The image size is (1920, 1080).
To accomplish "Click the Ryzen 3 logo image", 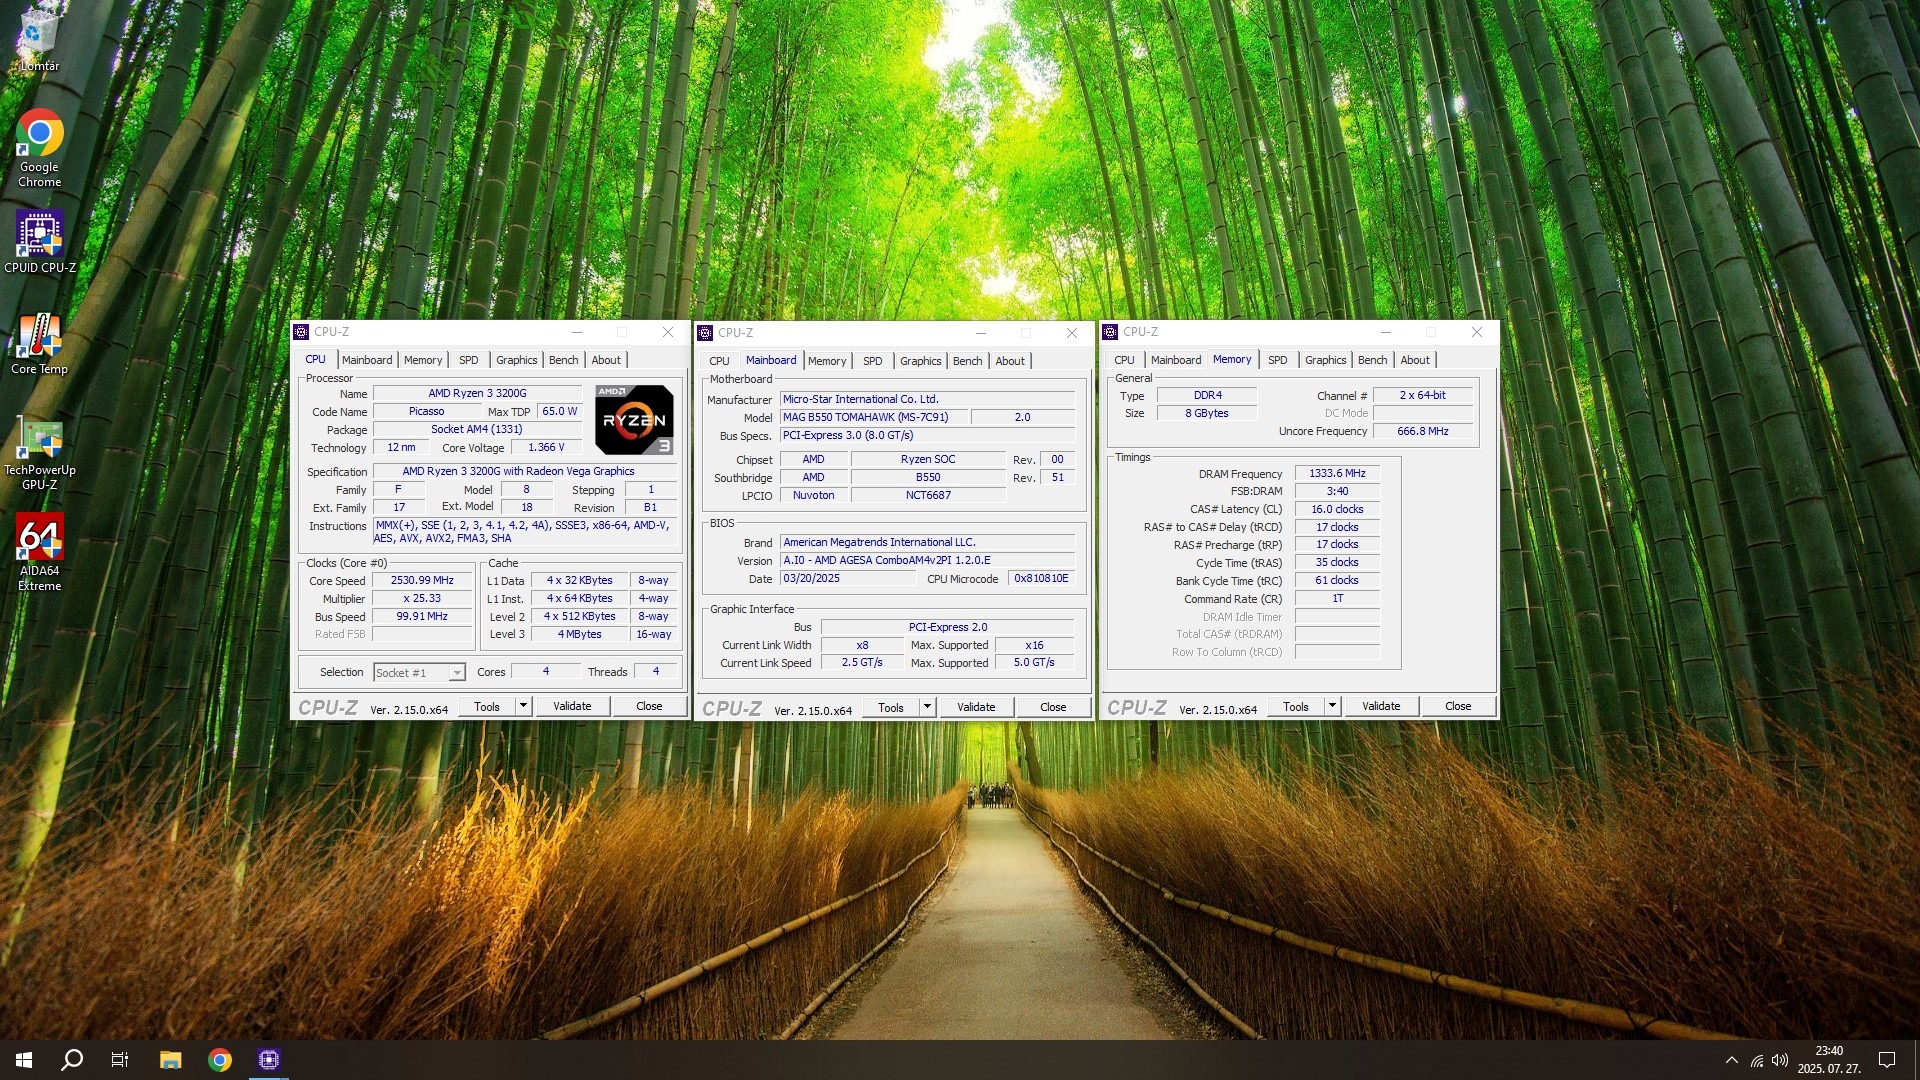I will click(634, 420).
